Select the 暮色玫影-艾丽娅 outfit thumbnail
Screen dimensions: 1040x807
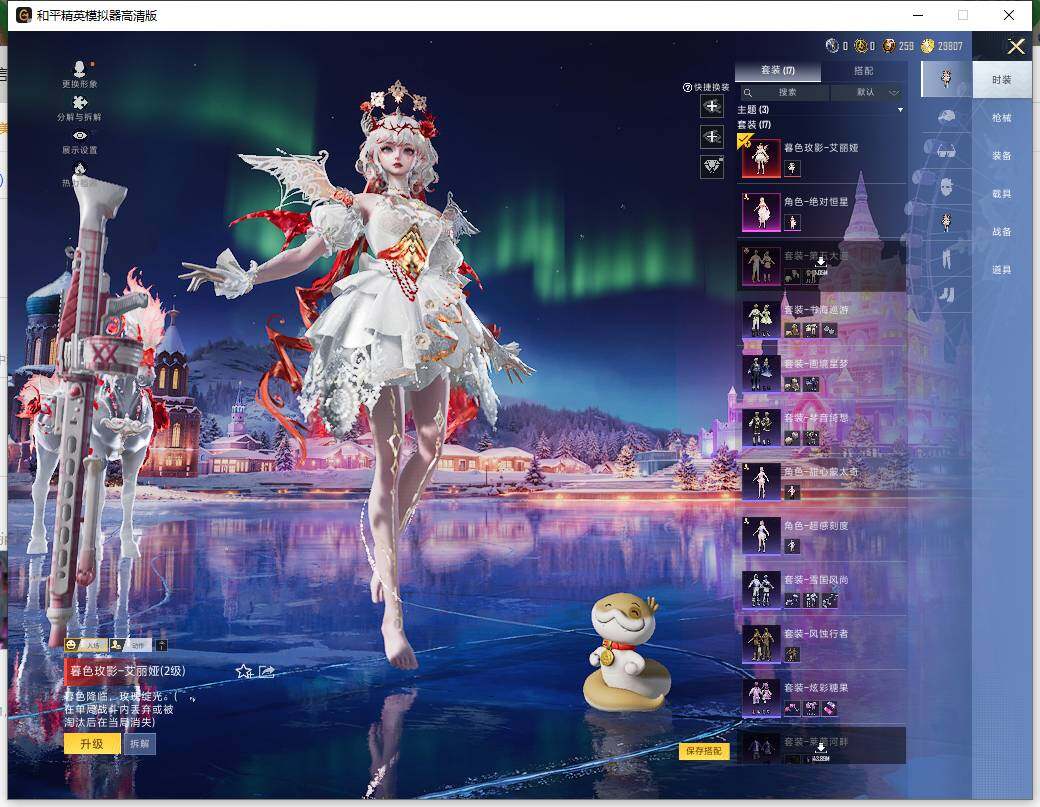761,158
